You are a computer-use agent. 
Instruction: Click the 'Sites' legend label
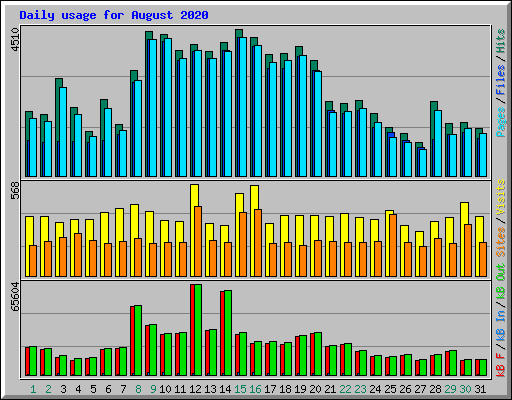[501, 242]
